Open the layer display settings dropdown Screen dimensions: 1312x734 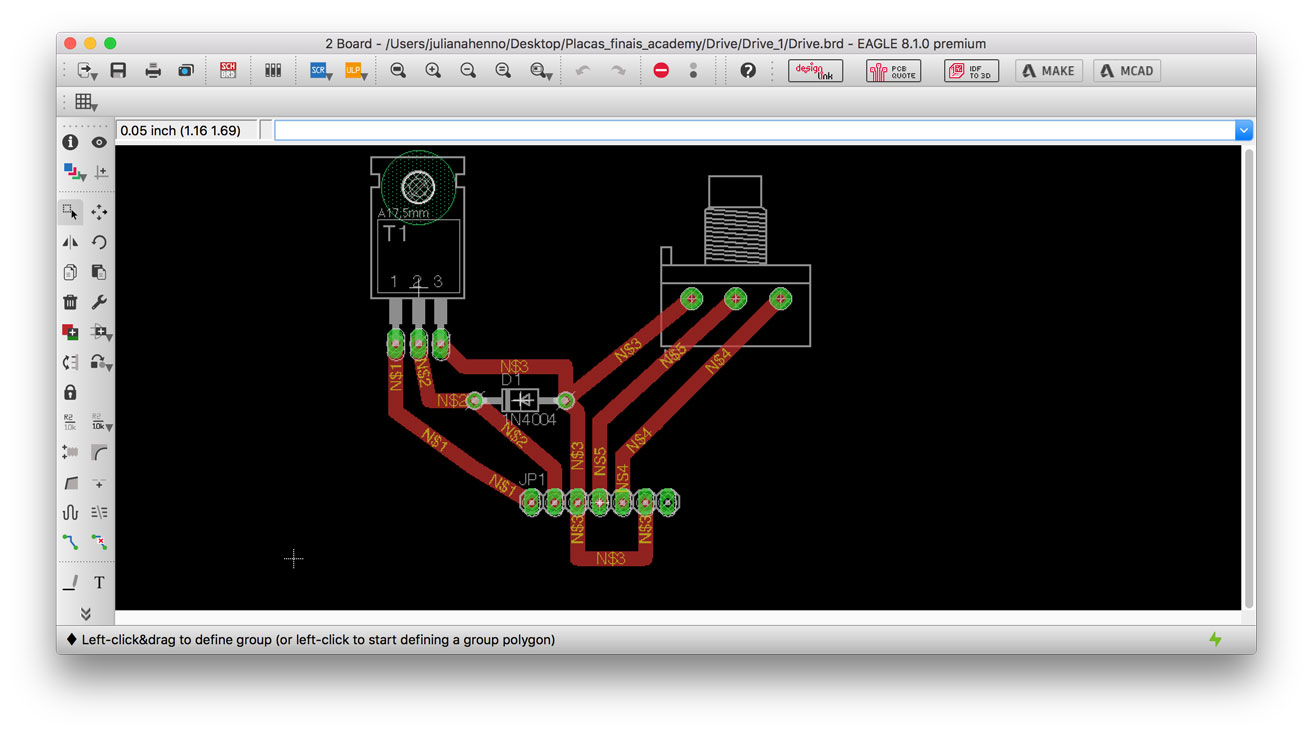pyautogui.click(x=74, y=172)
